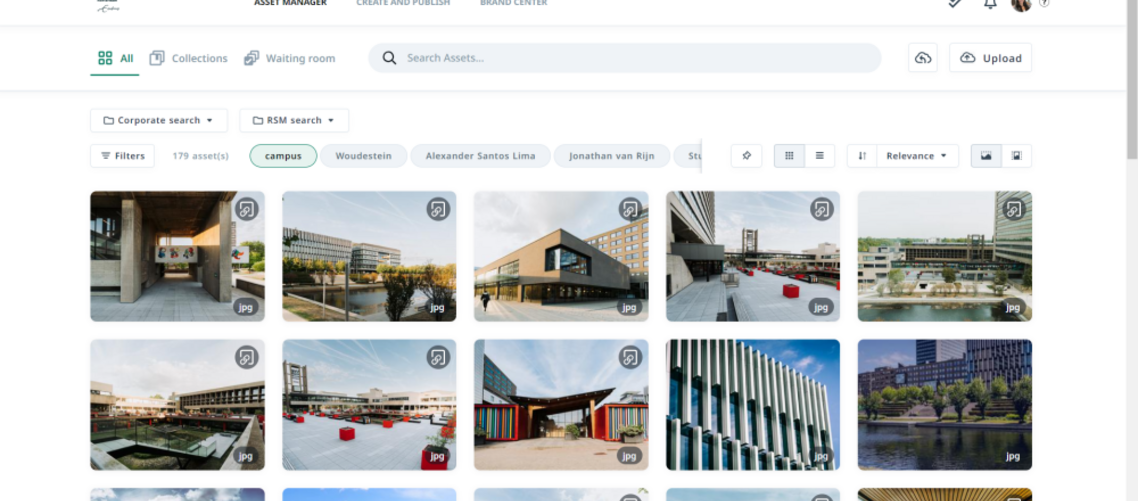Expand the RSM search dropdown

[294, 121]
